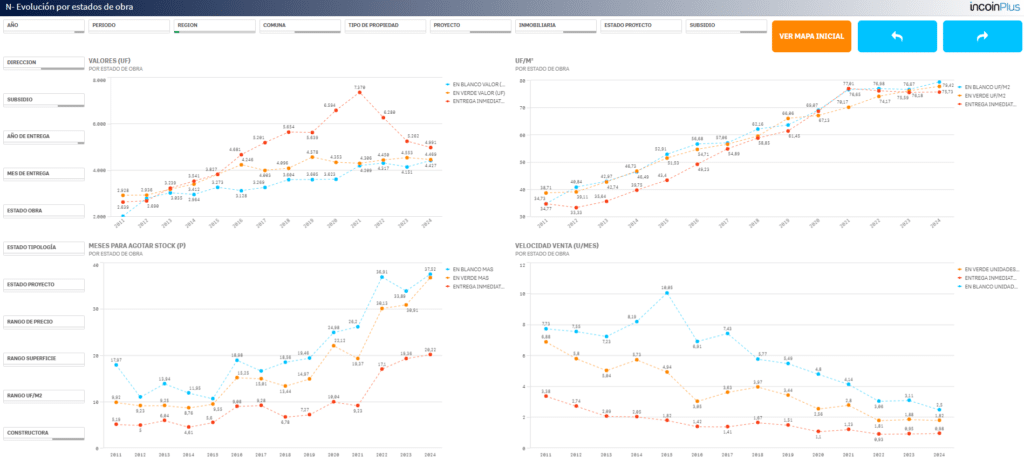
Task: Open the COMUNA filter dropdown
Action: point(300,26)
